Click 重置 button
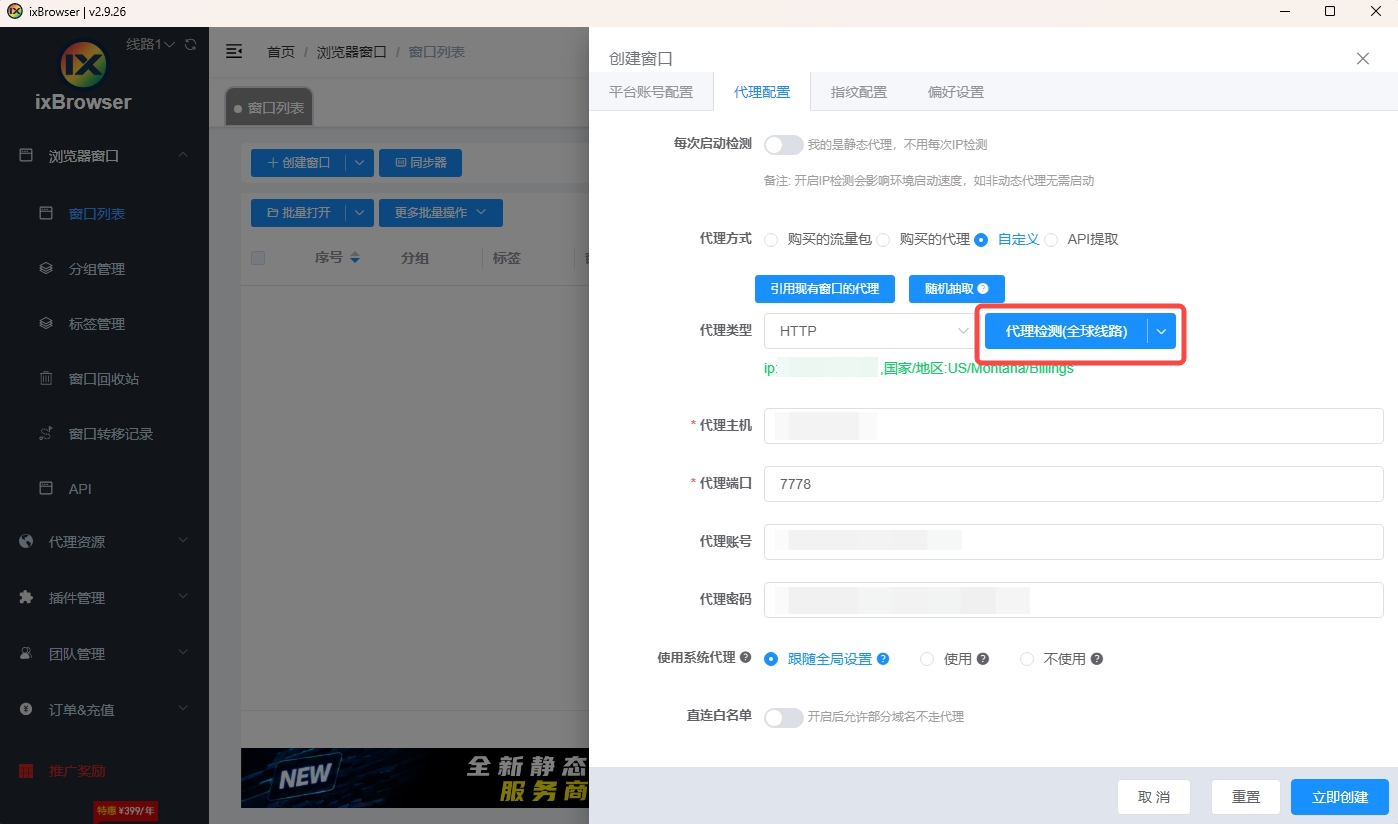Viewport: 1398px width, 824px height. coord(1246,797)
